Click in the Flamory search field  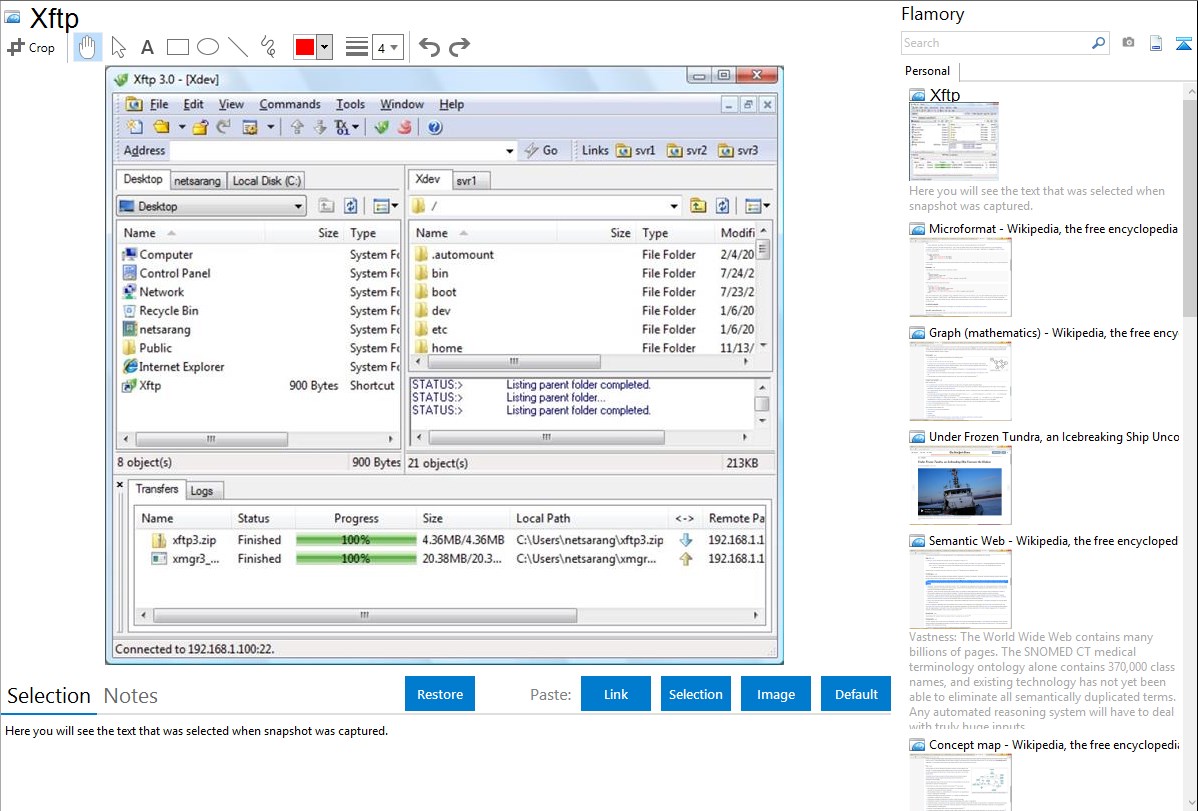click(x=995, y=43)
